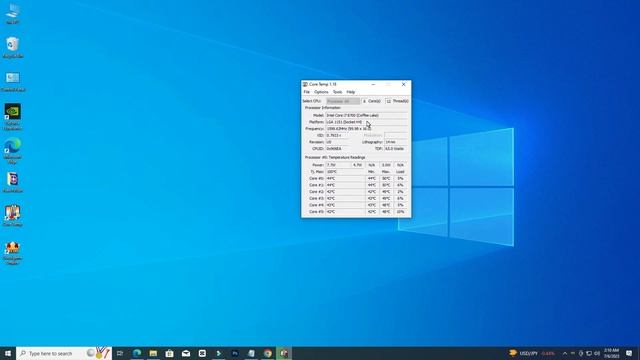The image size is (640, 360).
Task: Click the taskbar search box
Action: pos(64,353)
